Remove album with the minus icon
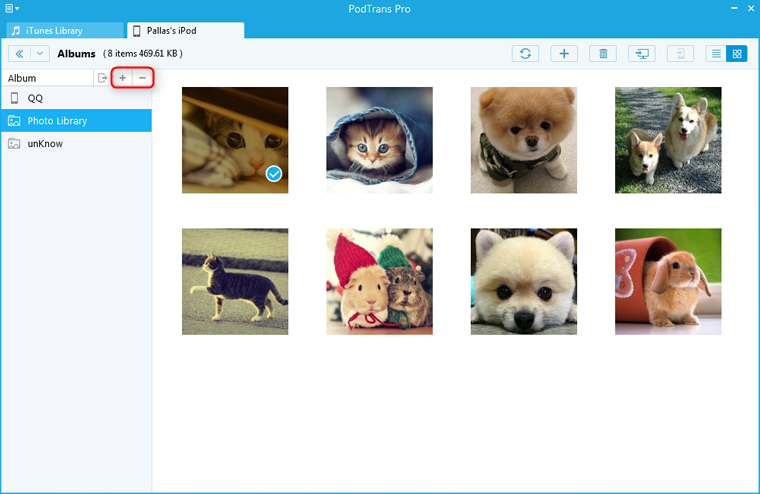This screenshot has height=494, width=760. pyautogui.click(x=142, y=78)
